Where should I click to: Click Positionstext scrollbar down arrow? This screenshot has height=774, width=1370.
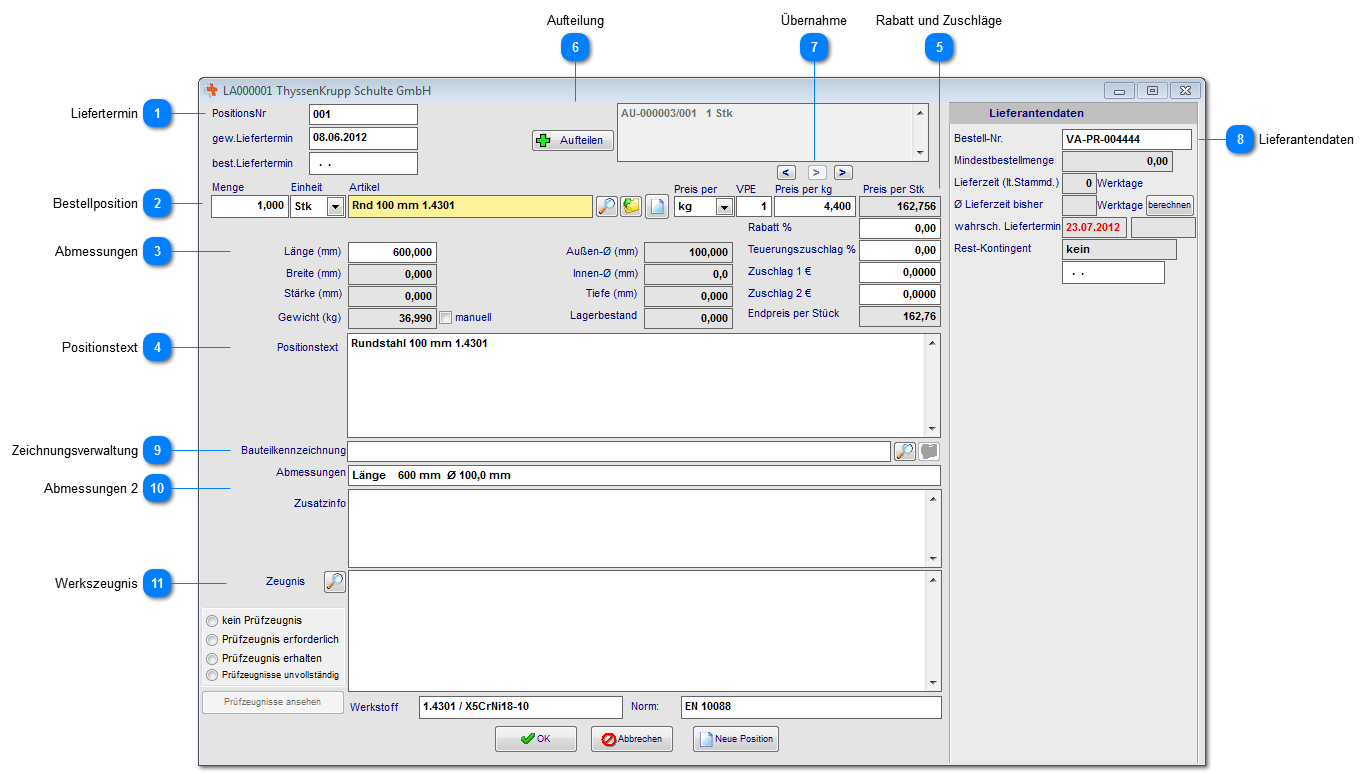click(x=933, y=428)
